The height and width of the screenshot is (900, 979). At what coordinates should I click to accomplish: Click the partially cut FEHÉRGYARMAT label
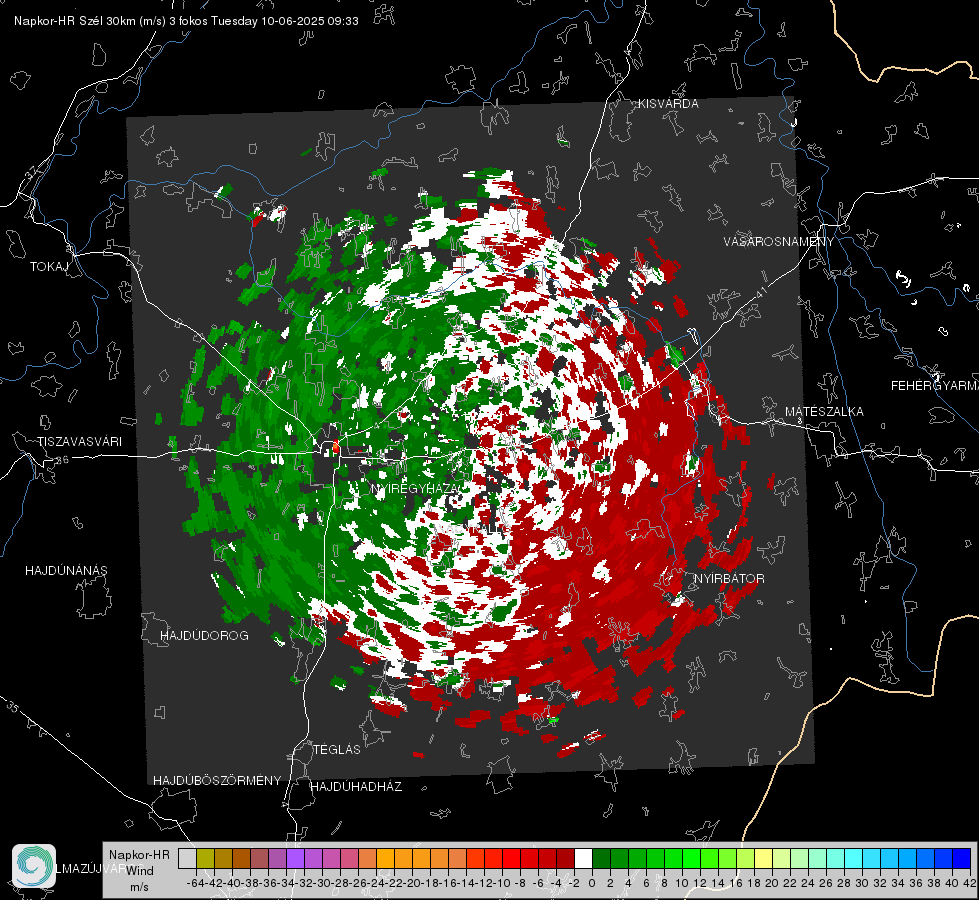[935, 386]
